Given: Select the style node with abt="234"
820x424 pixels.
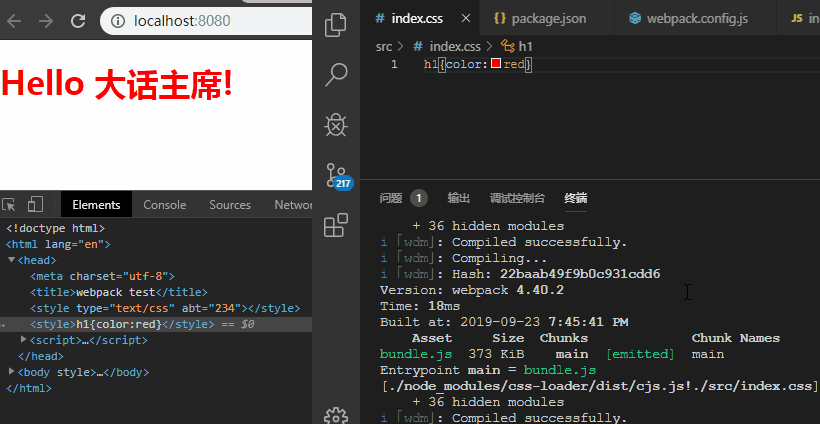Looking at the screenshot, I should coord(165,308).
